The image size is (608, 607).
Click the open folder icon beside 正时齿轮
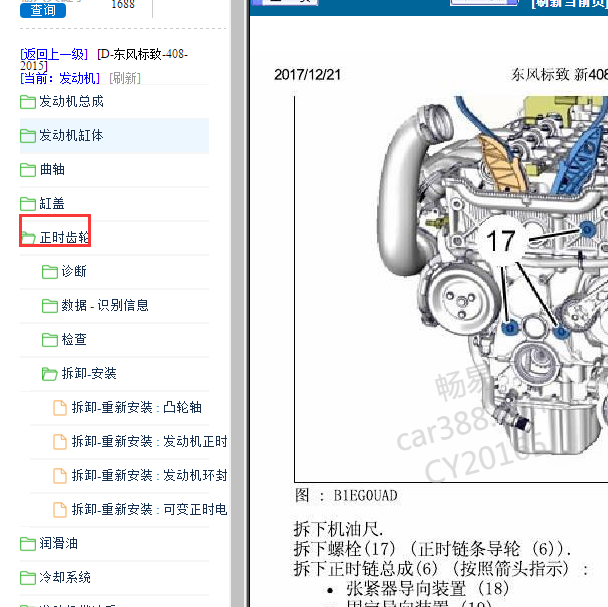coord(28,238)
